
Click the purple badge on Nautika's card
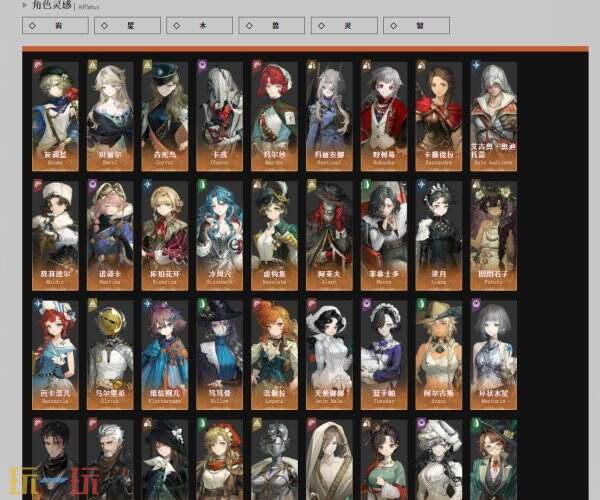92,185
